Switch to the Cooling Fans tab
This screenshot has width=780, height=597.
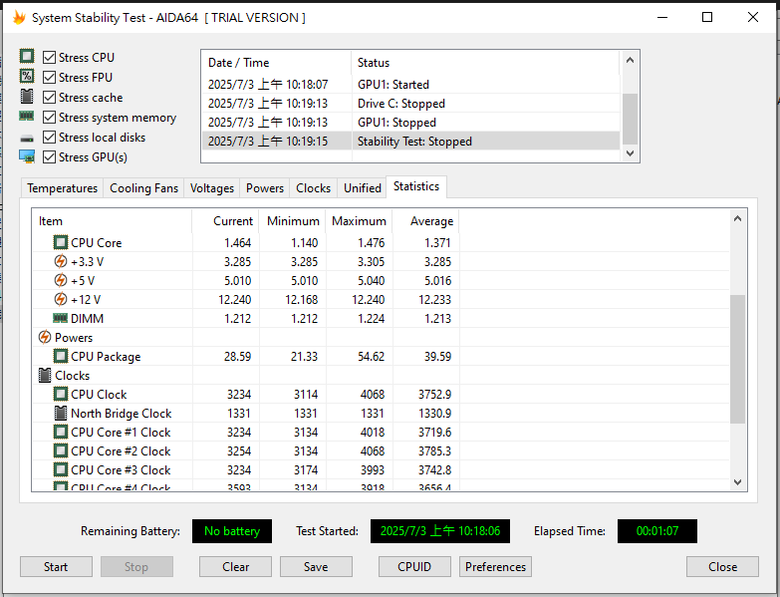tap(144, 188)
